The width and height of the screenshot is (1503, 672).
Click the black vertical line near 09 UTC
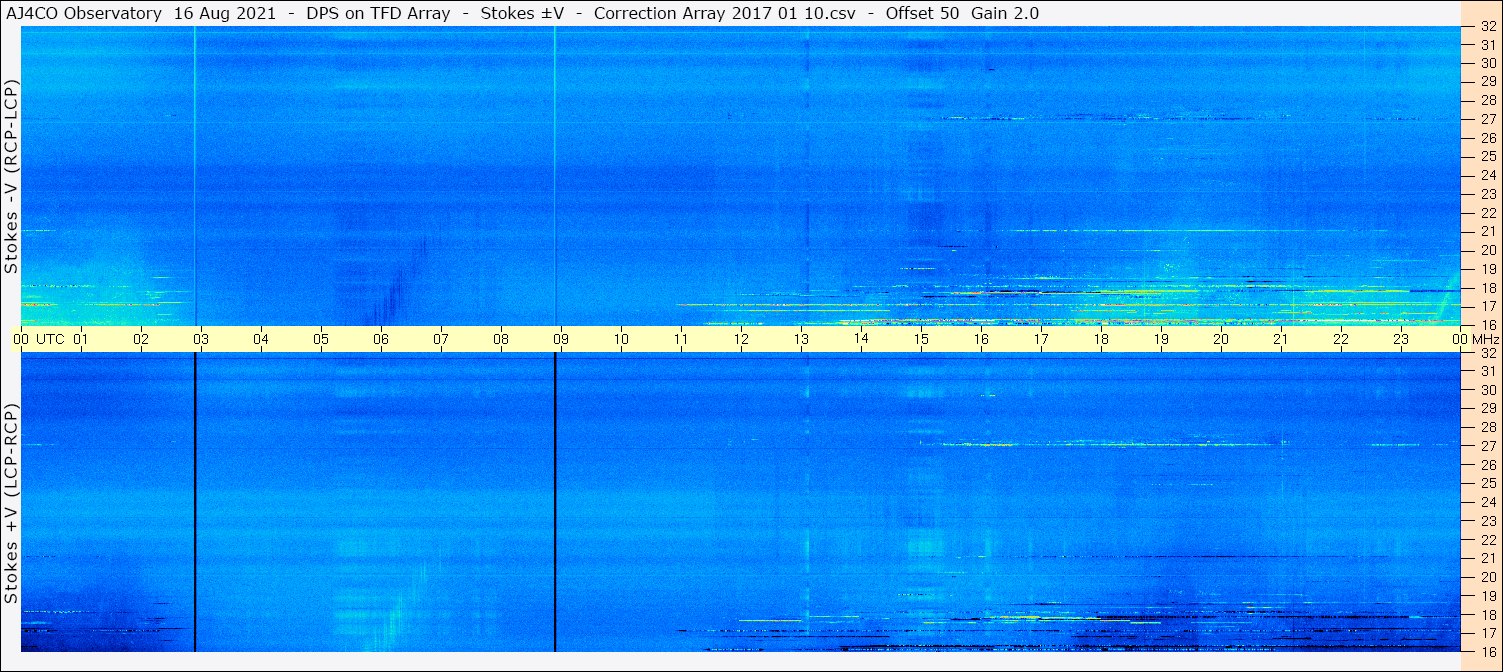point(555,502)
